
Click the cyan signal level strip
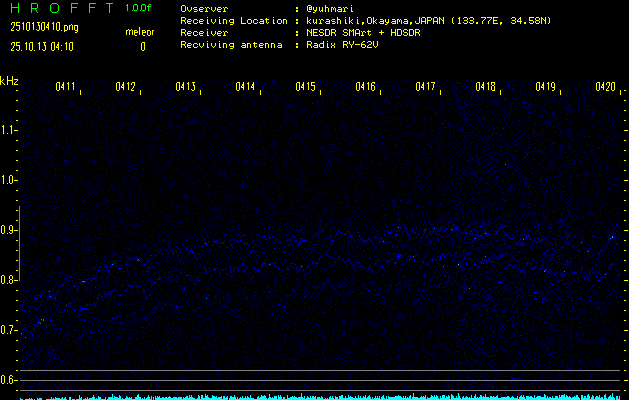(x=320, y=396)
